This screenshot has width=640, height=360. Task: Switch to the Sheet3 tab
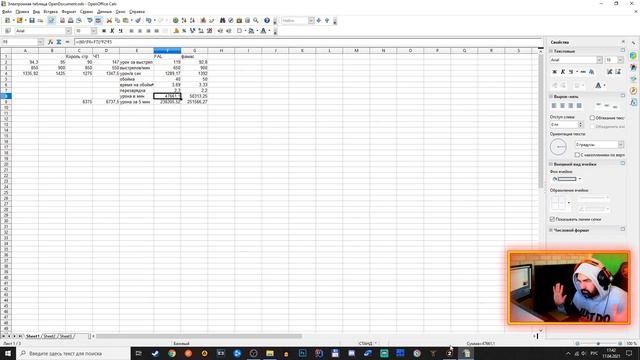click(x=66, y=336)
